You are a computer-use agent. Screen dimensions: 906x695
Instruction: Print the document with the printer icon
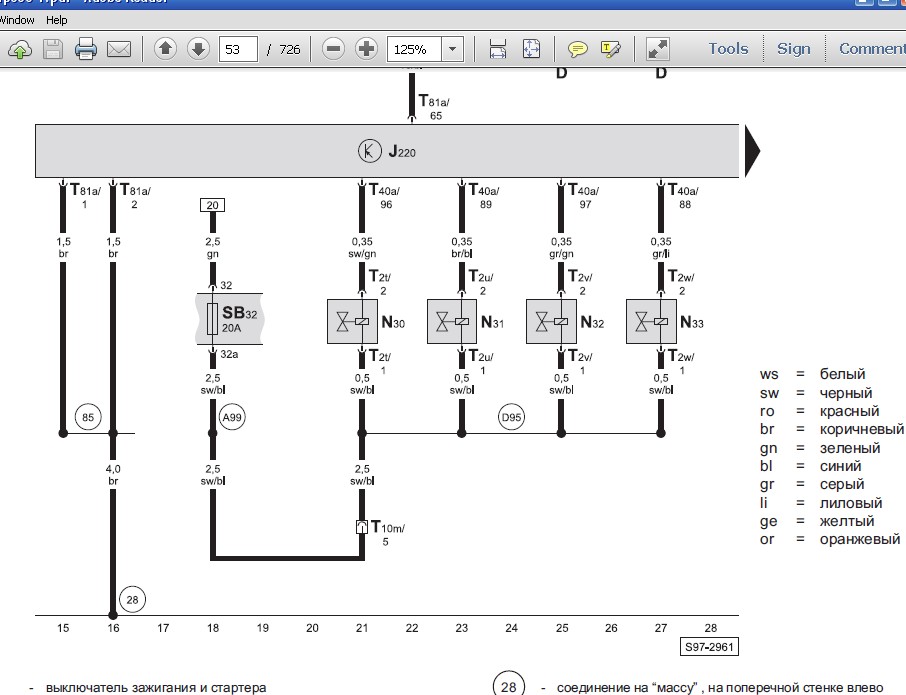click(86, 49)
